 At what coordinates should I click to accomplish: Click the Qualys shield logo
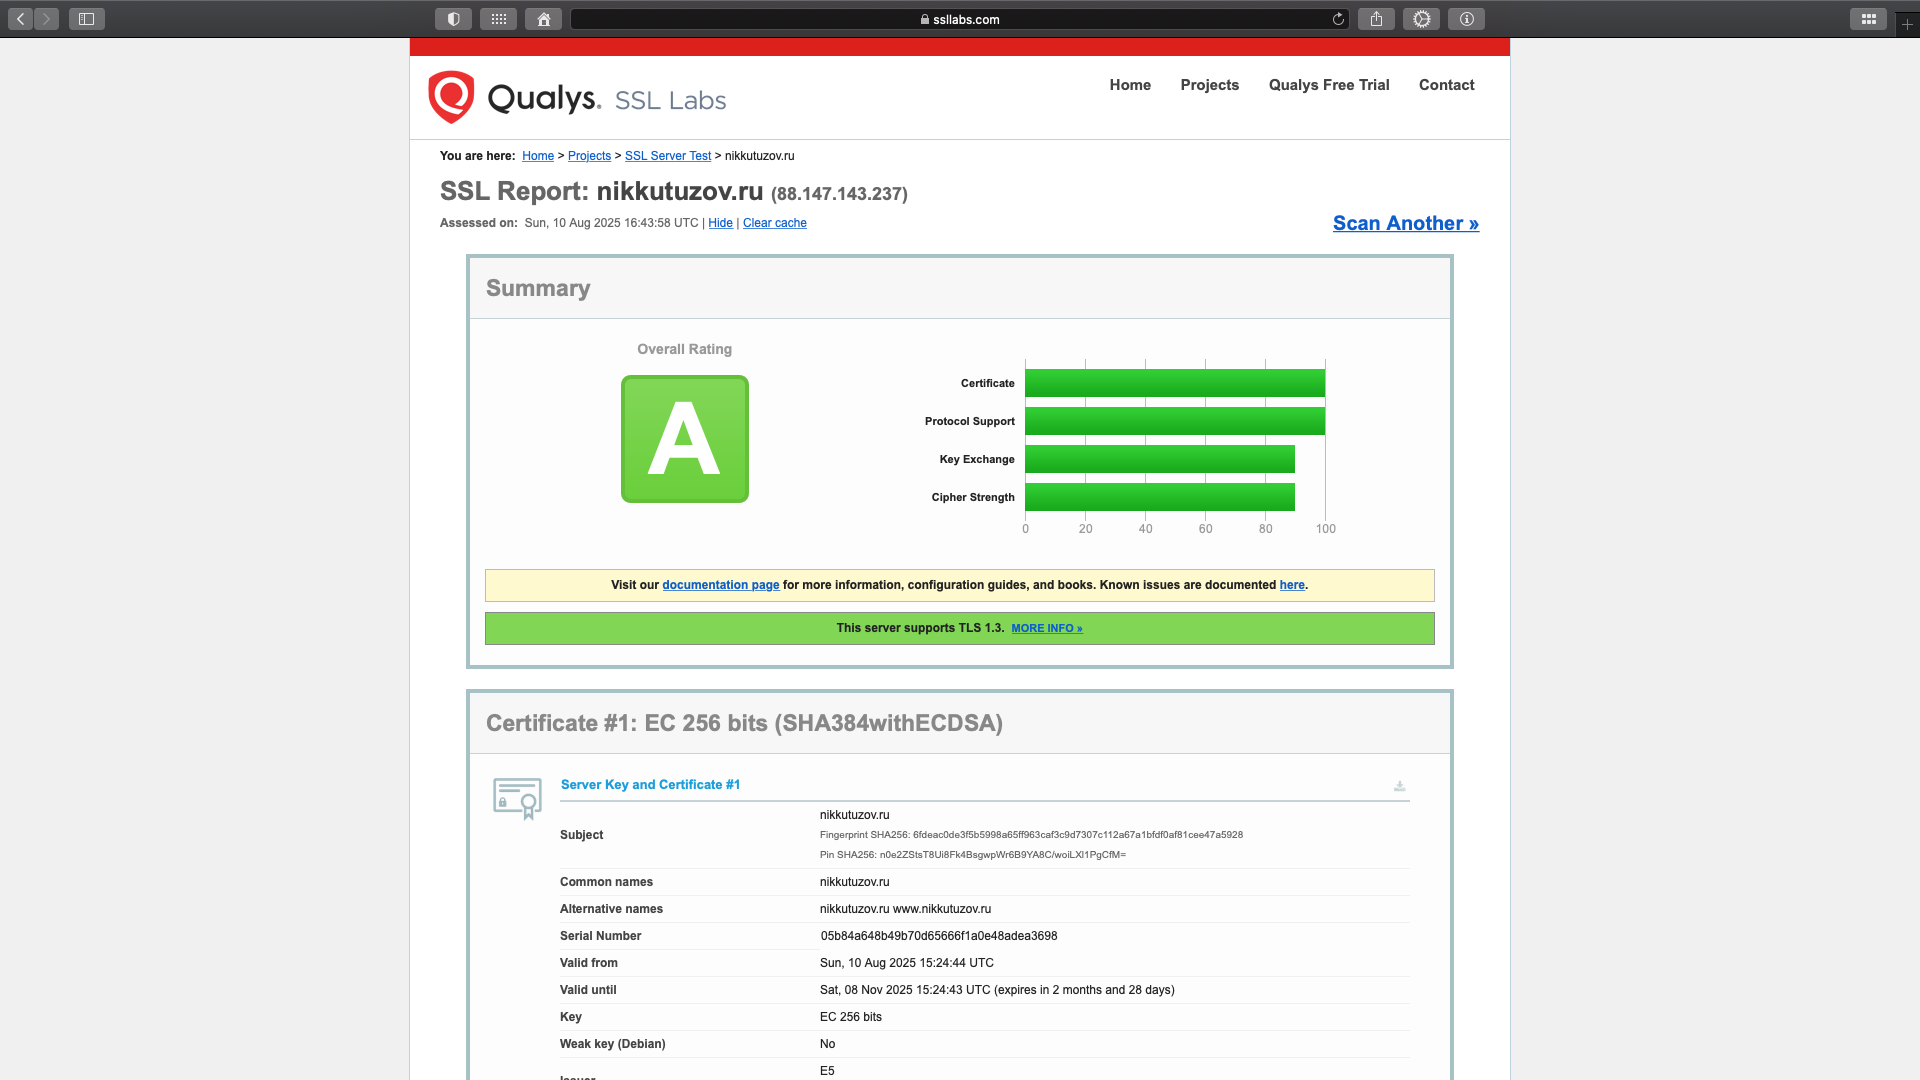[x=451, y=97]
